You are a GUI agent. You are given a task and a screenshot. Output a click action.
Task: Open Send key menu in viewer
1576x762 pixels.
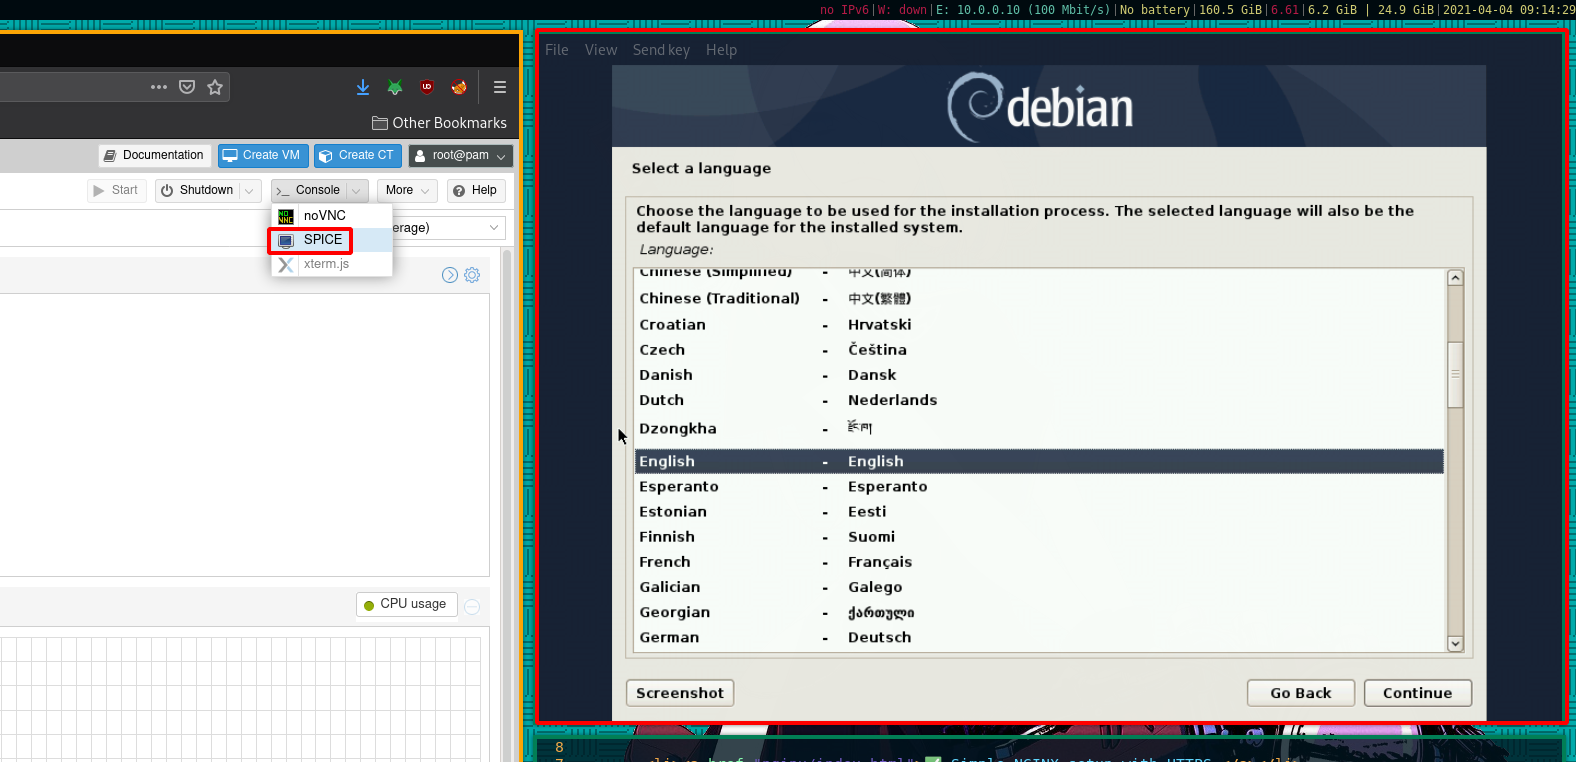[661, 50]
